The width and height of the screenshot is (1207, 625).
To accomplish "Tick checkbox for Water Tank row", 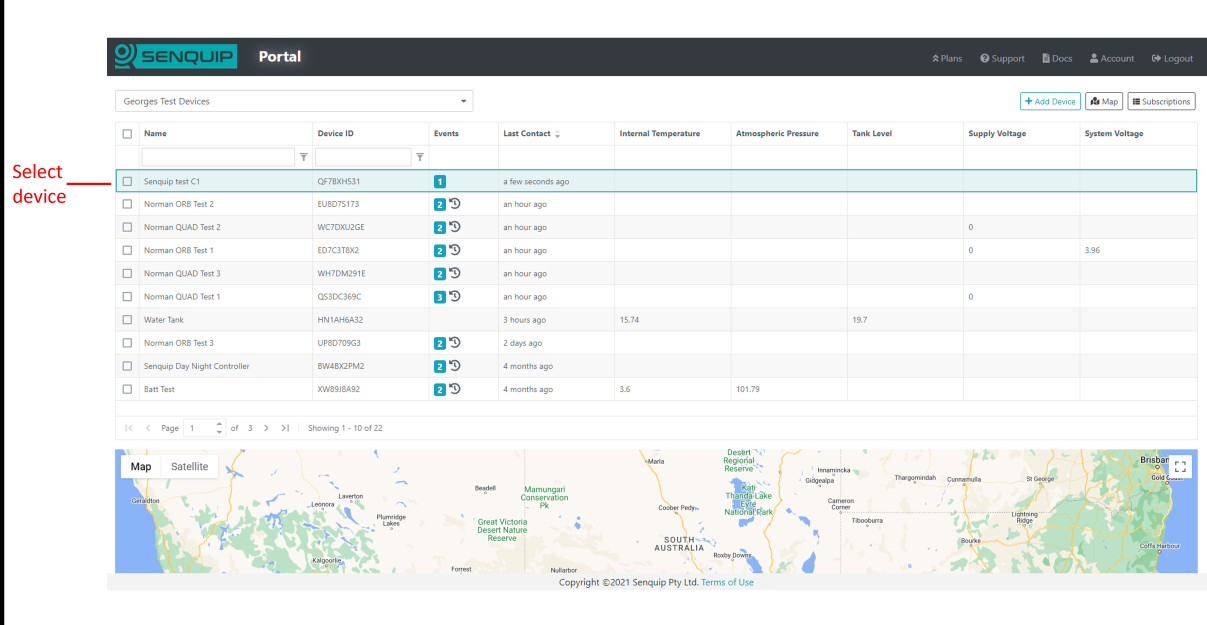I will pyautogui.click(x=127, y=320).
